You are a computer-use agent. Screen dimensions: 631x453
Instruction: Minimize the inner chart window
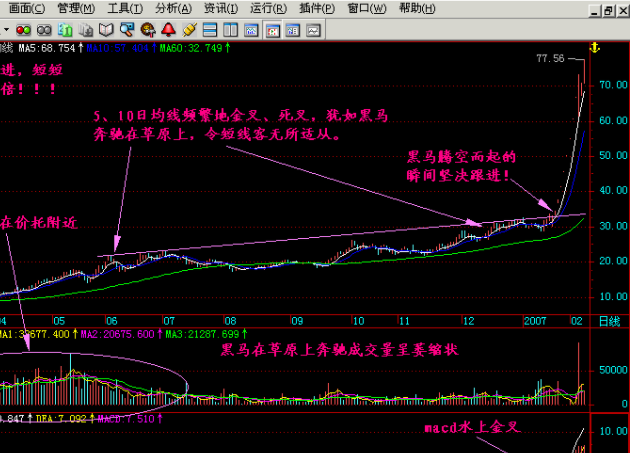pos(595,11)
